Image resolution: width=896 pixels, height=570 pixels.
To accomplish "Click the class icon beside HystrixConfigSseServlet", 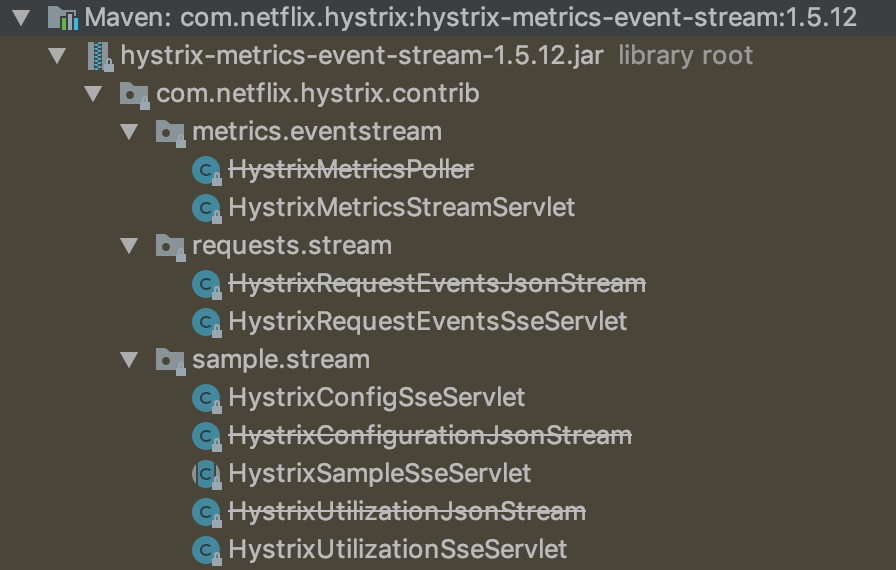I will 206,398.
